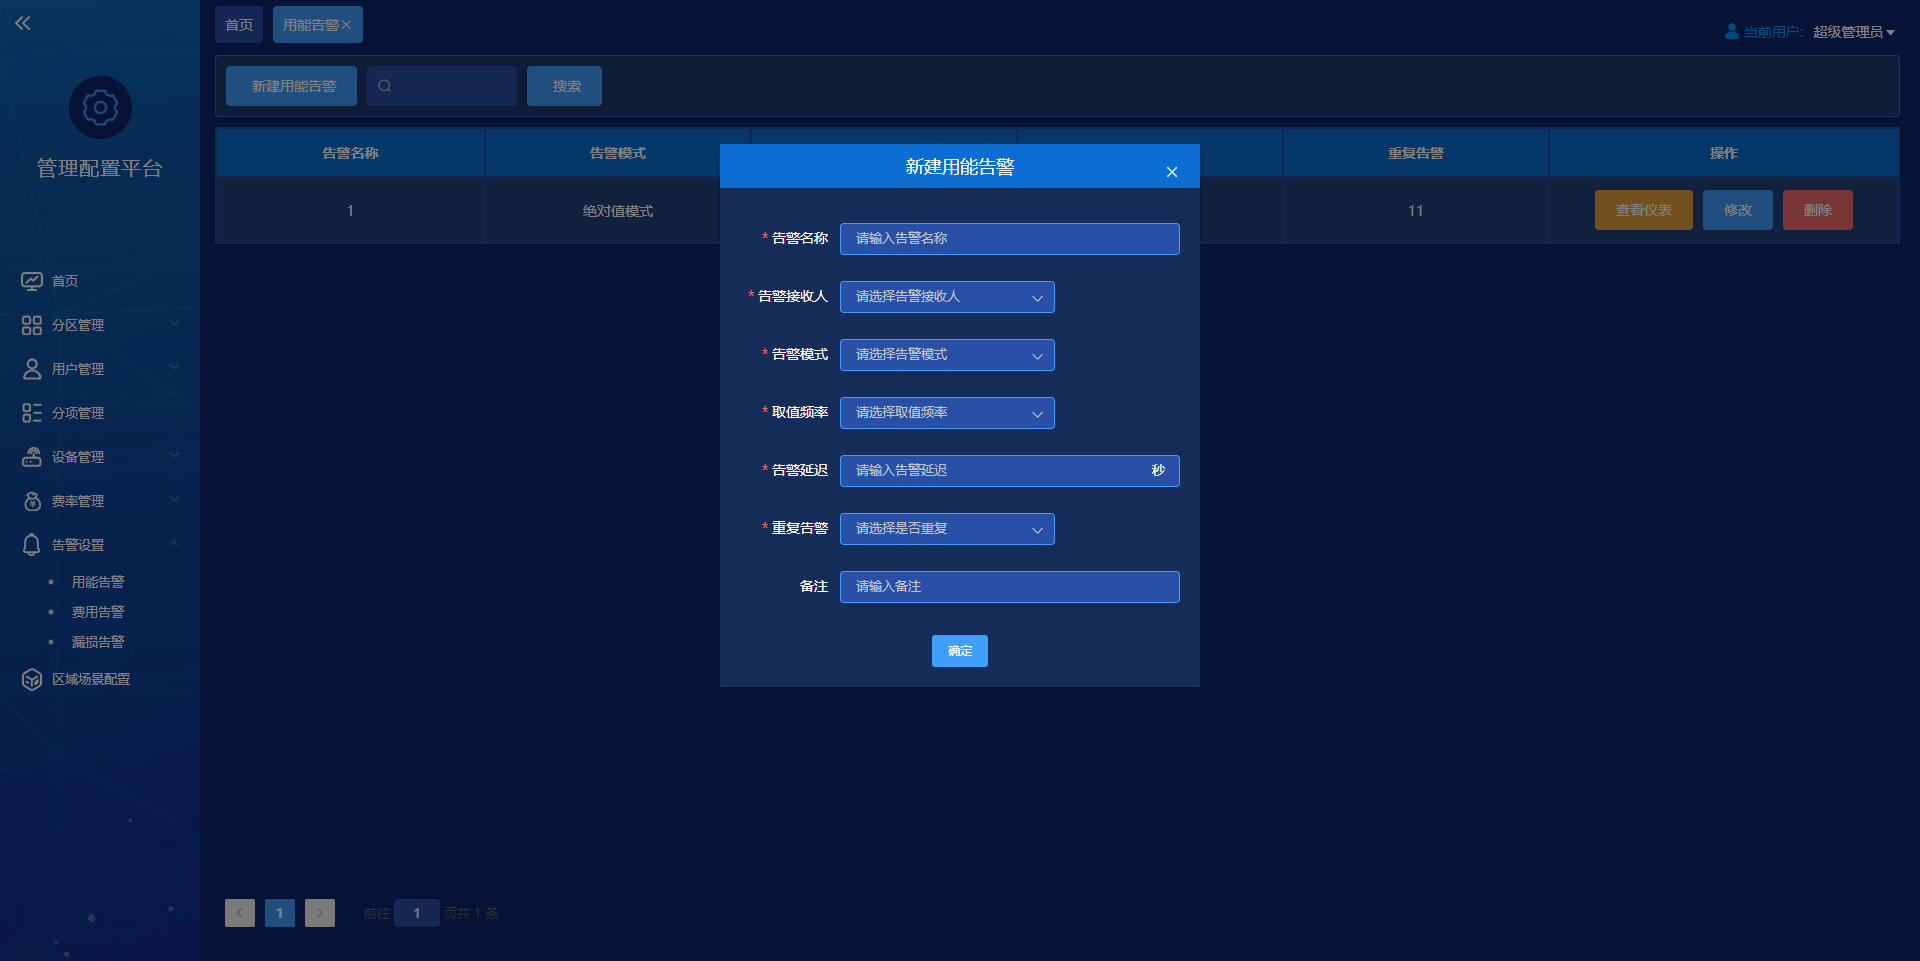
Task: Open 漏损告警 in sidebar submenu
Action: 98,642
